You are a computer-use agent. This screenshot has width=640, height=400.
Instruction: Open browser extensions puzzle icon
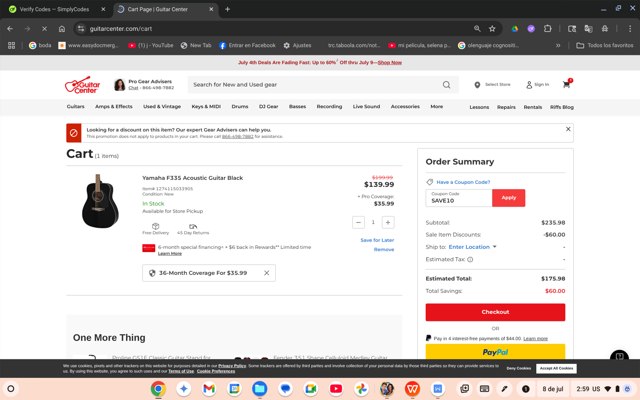pyautogui.click(x=548, y=29)
